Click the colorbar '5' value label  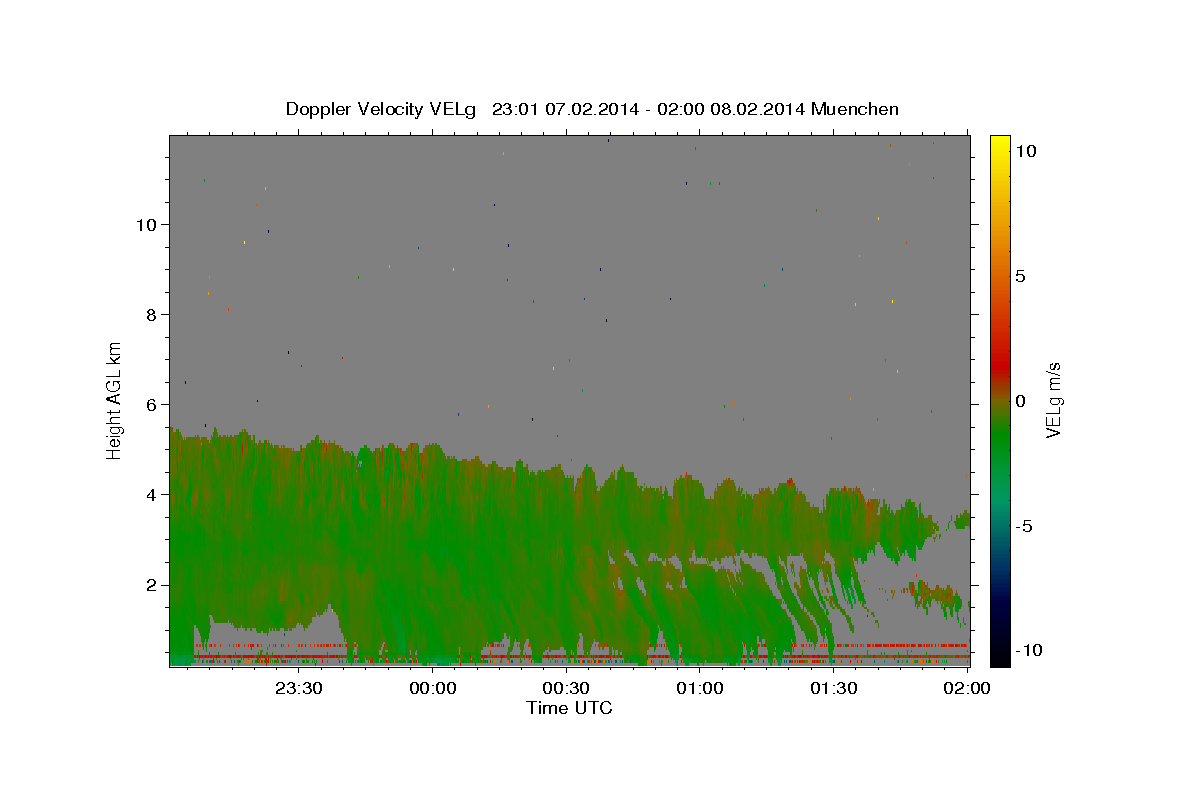[1020, 276]
